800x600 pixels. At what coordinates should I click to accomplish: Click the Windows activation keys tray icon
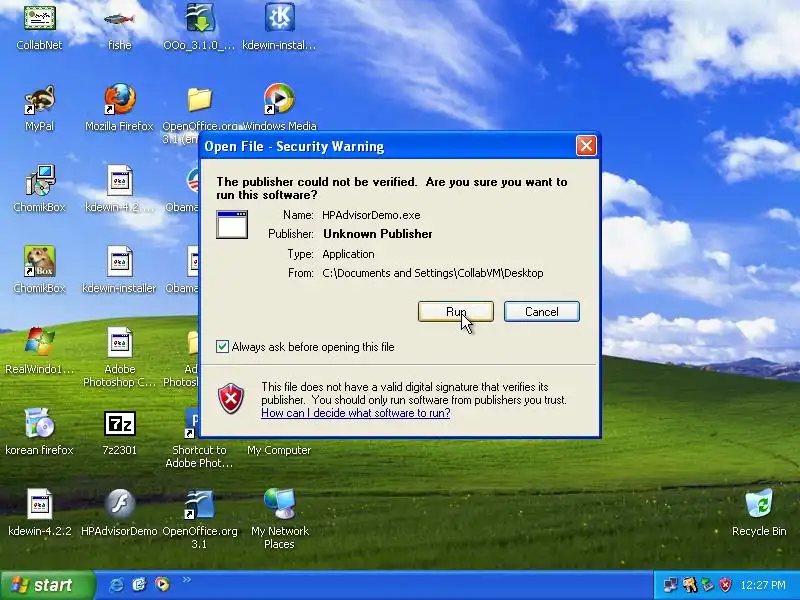pos(689,585)
